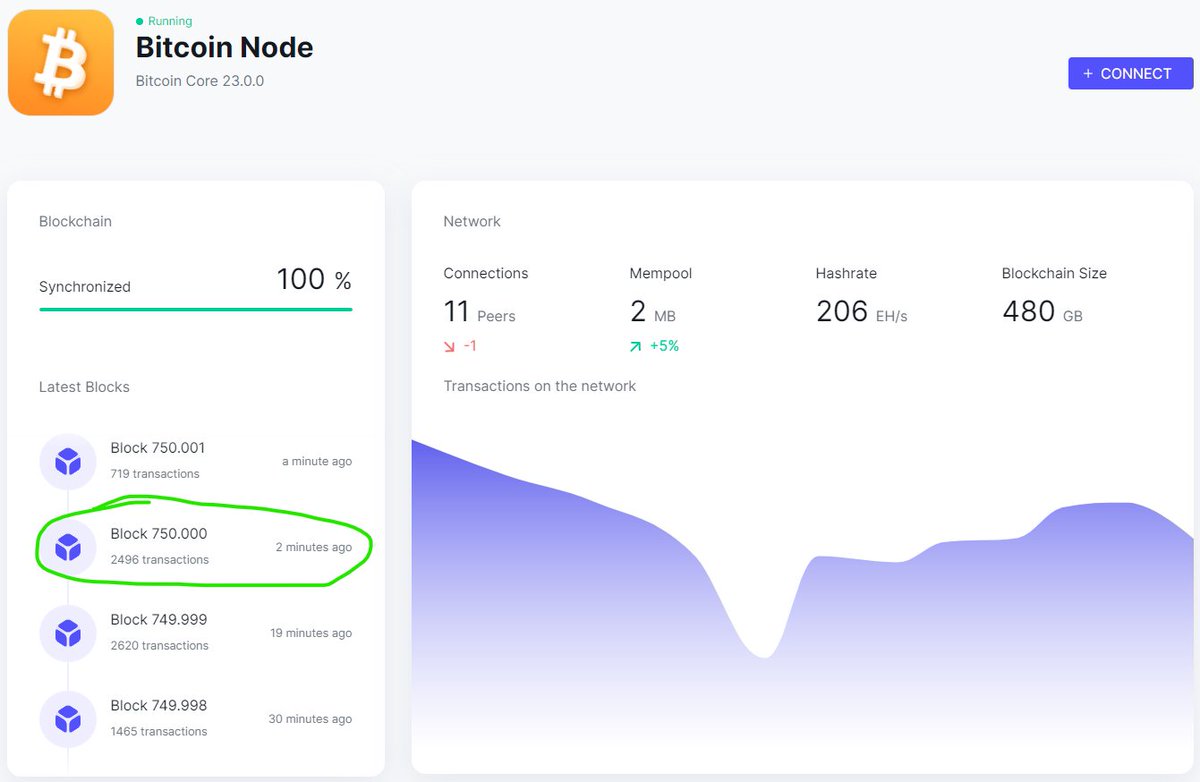This screenshot has width=1200, height=782.
Task: Click the 719 transactions text
Action: pos(155,474)
